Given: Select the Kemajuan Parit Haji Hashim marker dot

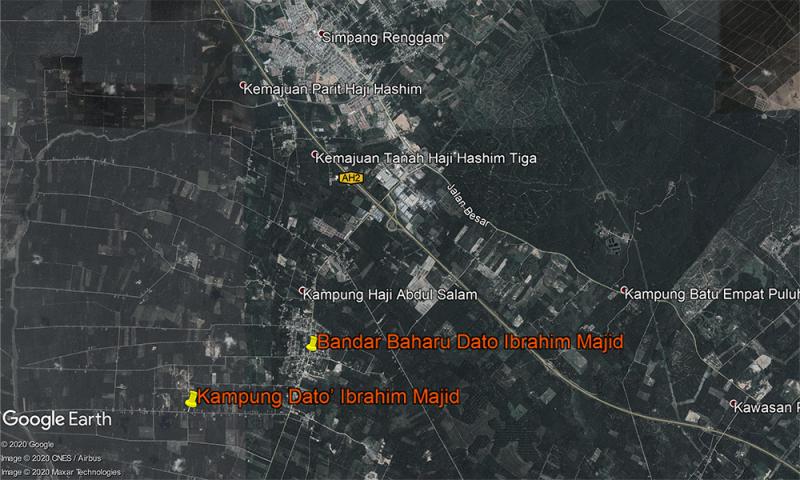Looking at the screenshot, I should click(x=243, y=88).
